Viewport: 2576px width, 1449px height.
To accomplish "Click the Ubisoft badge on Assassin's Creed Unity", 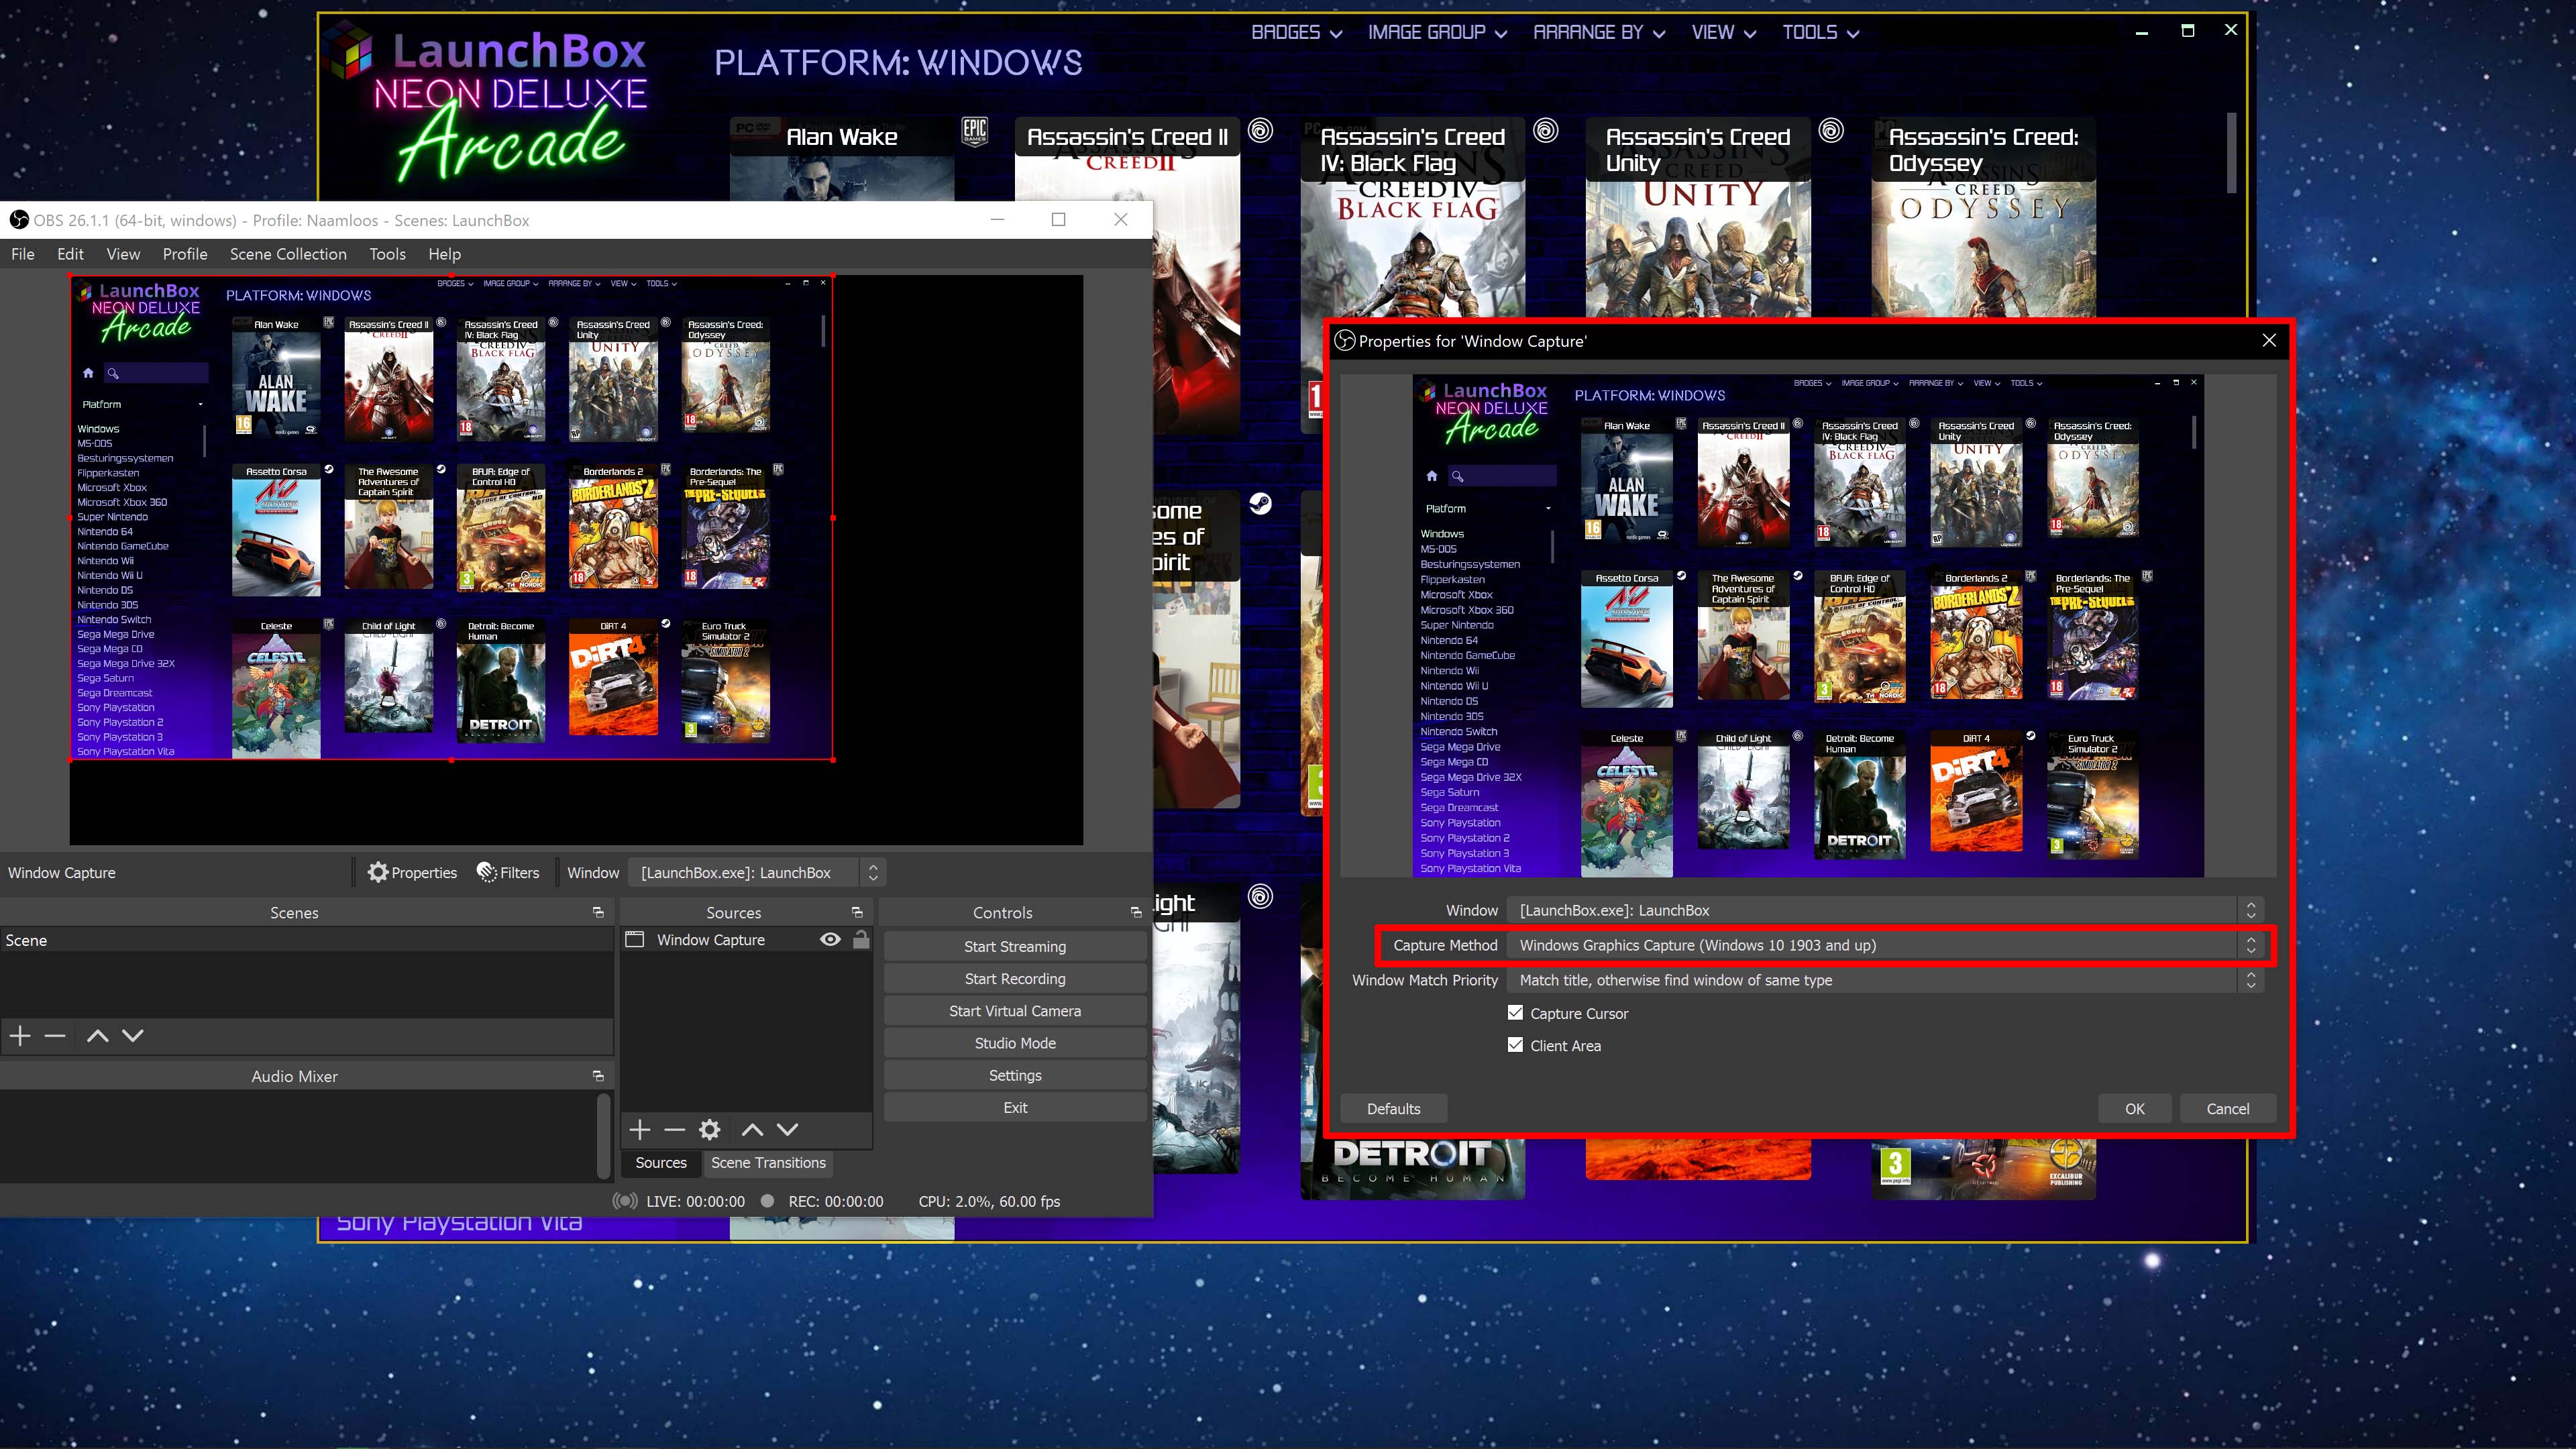I will tap(1831, 131).
